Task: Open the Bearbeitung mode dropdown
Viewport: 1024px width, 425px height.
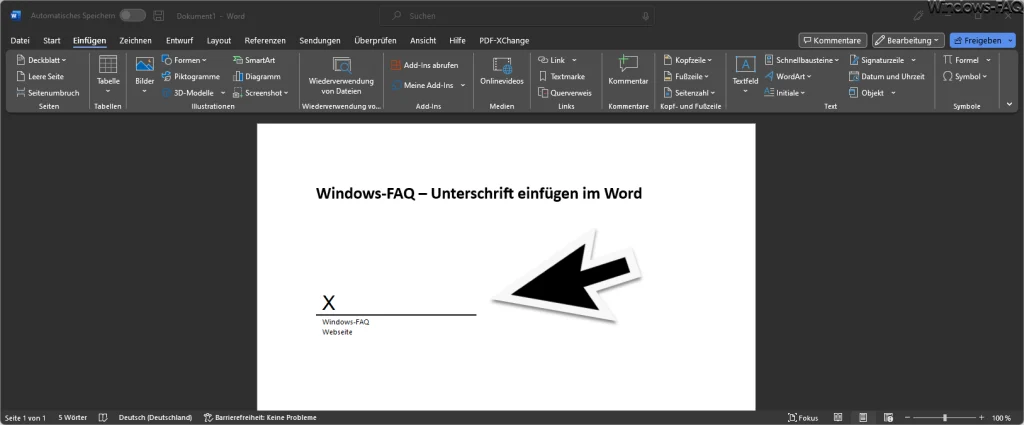Action: (908, 40)
